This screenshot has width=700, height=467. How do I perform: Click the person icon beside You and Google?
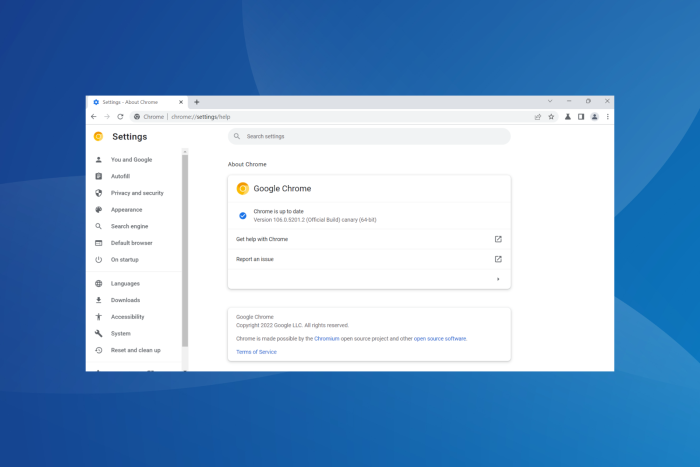(99, 159)
